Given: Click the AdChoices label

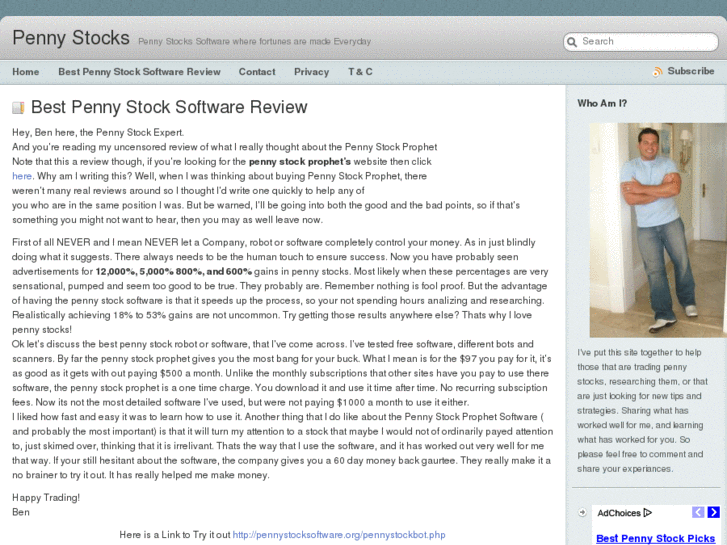Looking at the screenshot, I should point(619,513).
